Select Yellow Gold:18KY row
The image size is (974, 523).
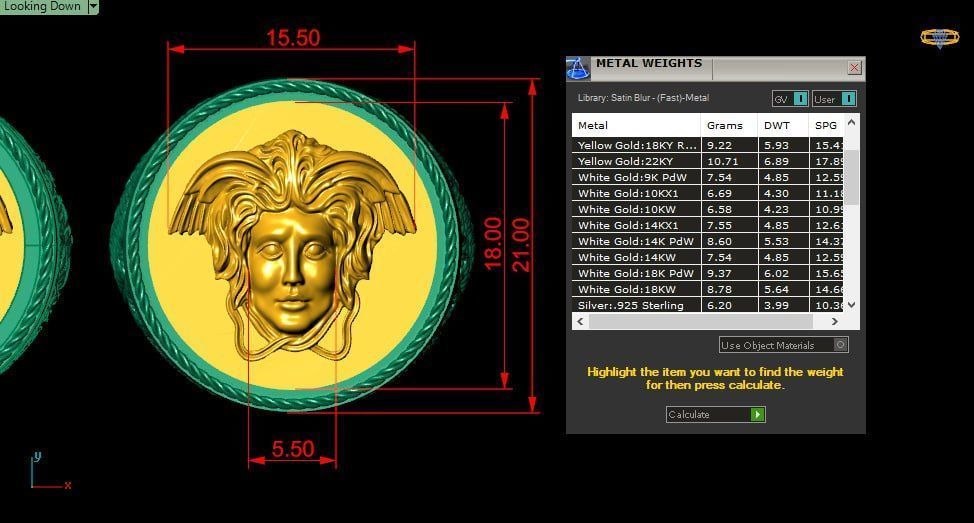point(708,145)
